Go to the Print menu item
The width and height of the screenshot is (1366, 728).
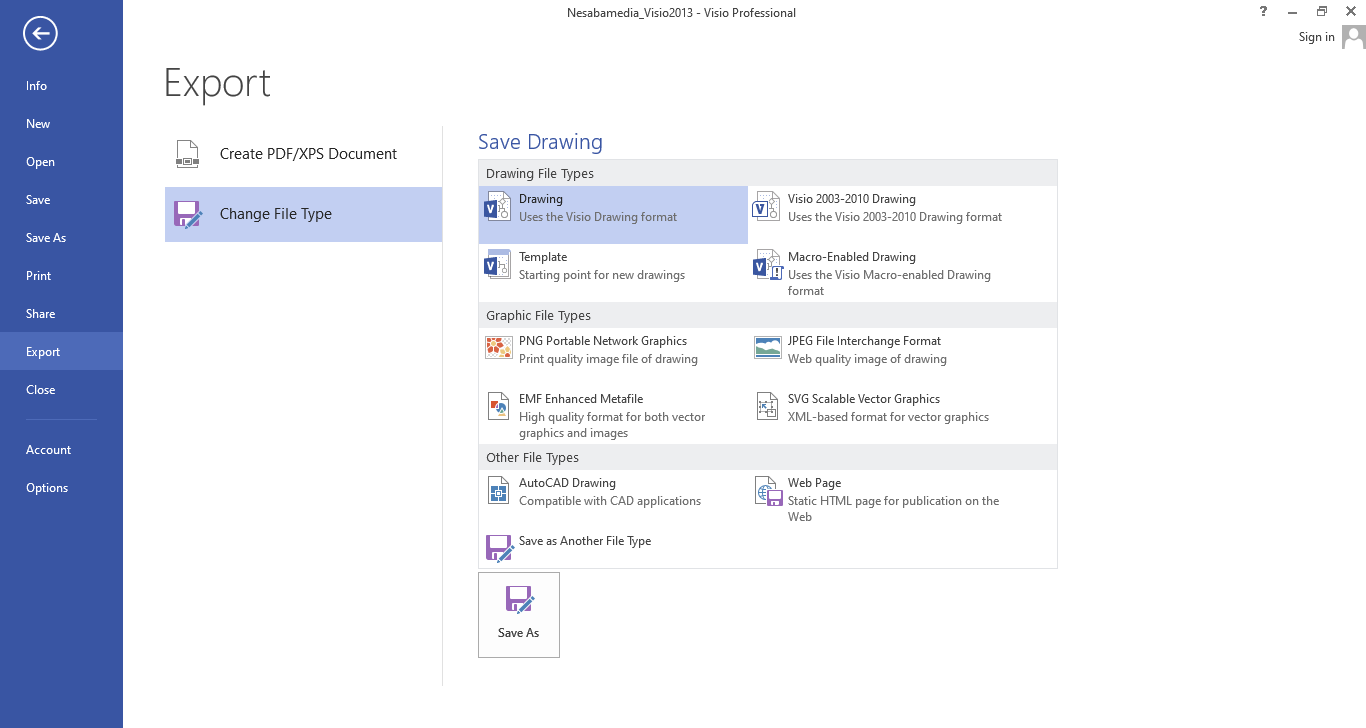click(x=39, y=276)
